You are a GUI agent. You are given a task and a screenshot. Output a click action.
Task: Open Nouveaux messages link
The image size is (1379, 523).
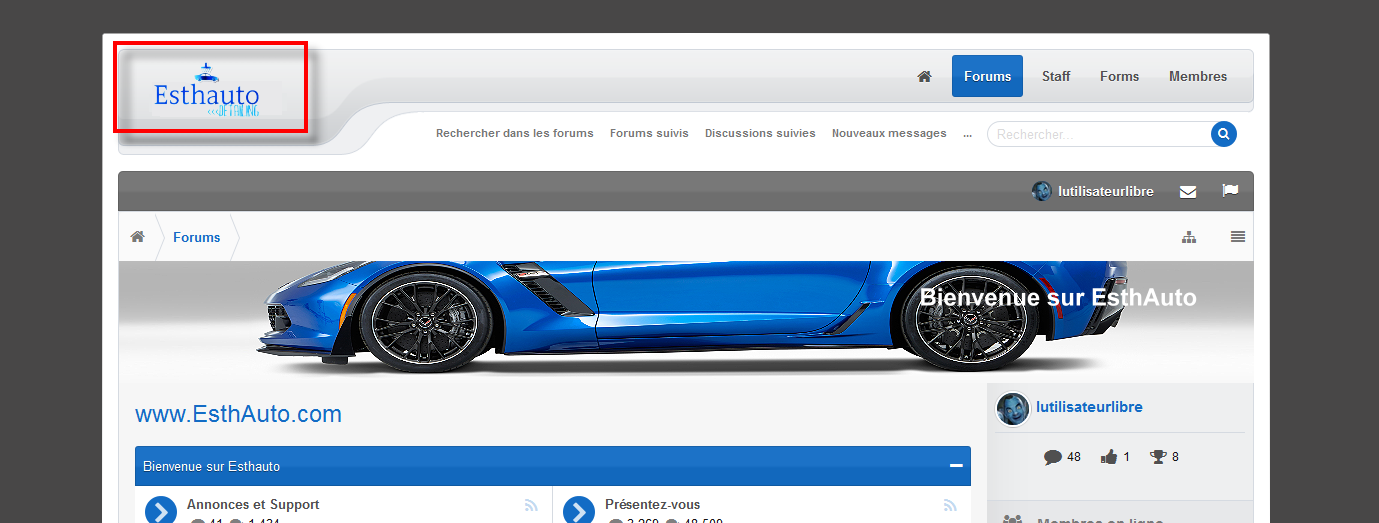[889, 133]
